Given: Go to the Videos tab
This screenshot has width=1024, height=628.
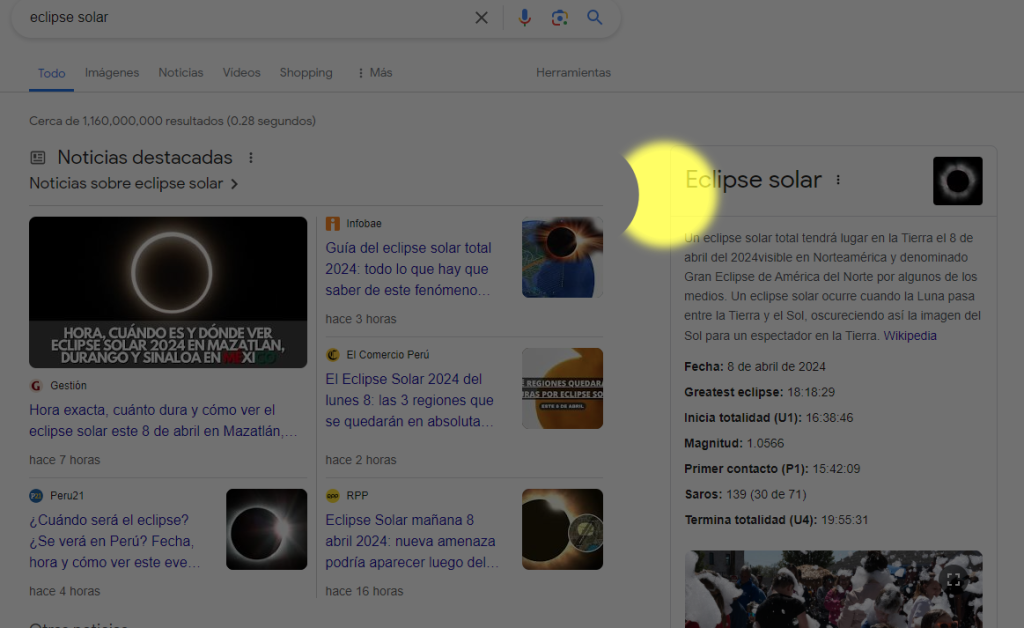Looking at the screenshot, I should click(241, 73).
